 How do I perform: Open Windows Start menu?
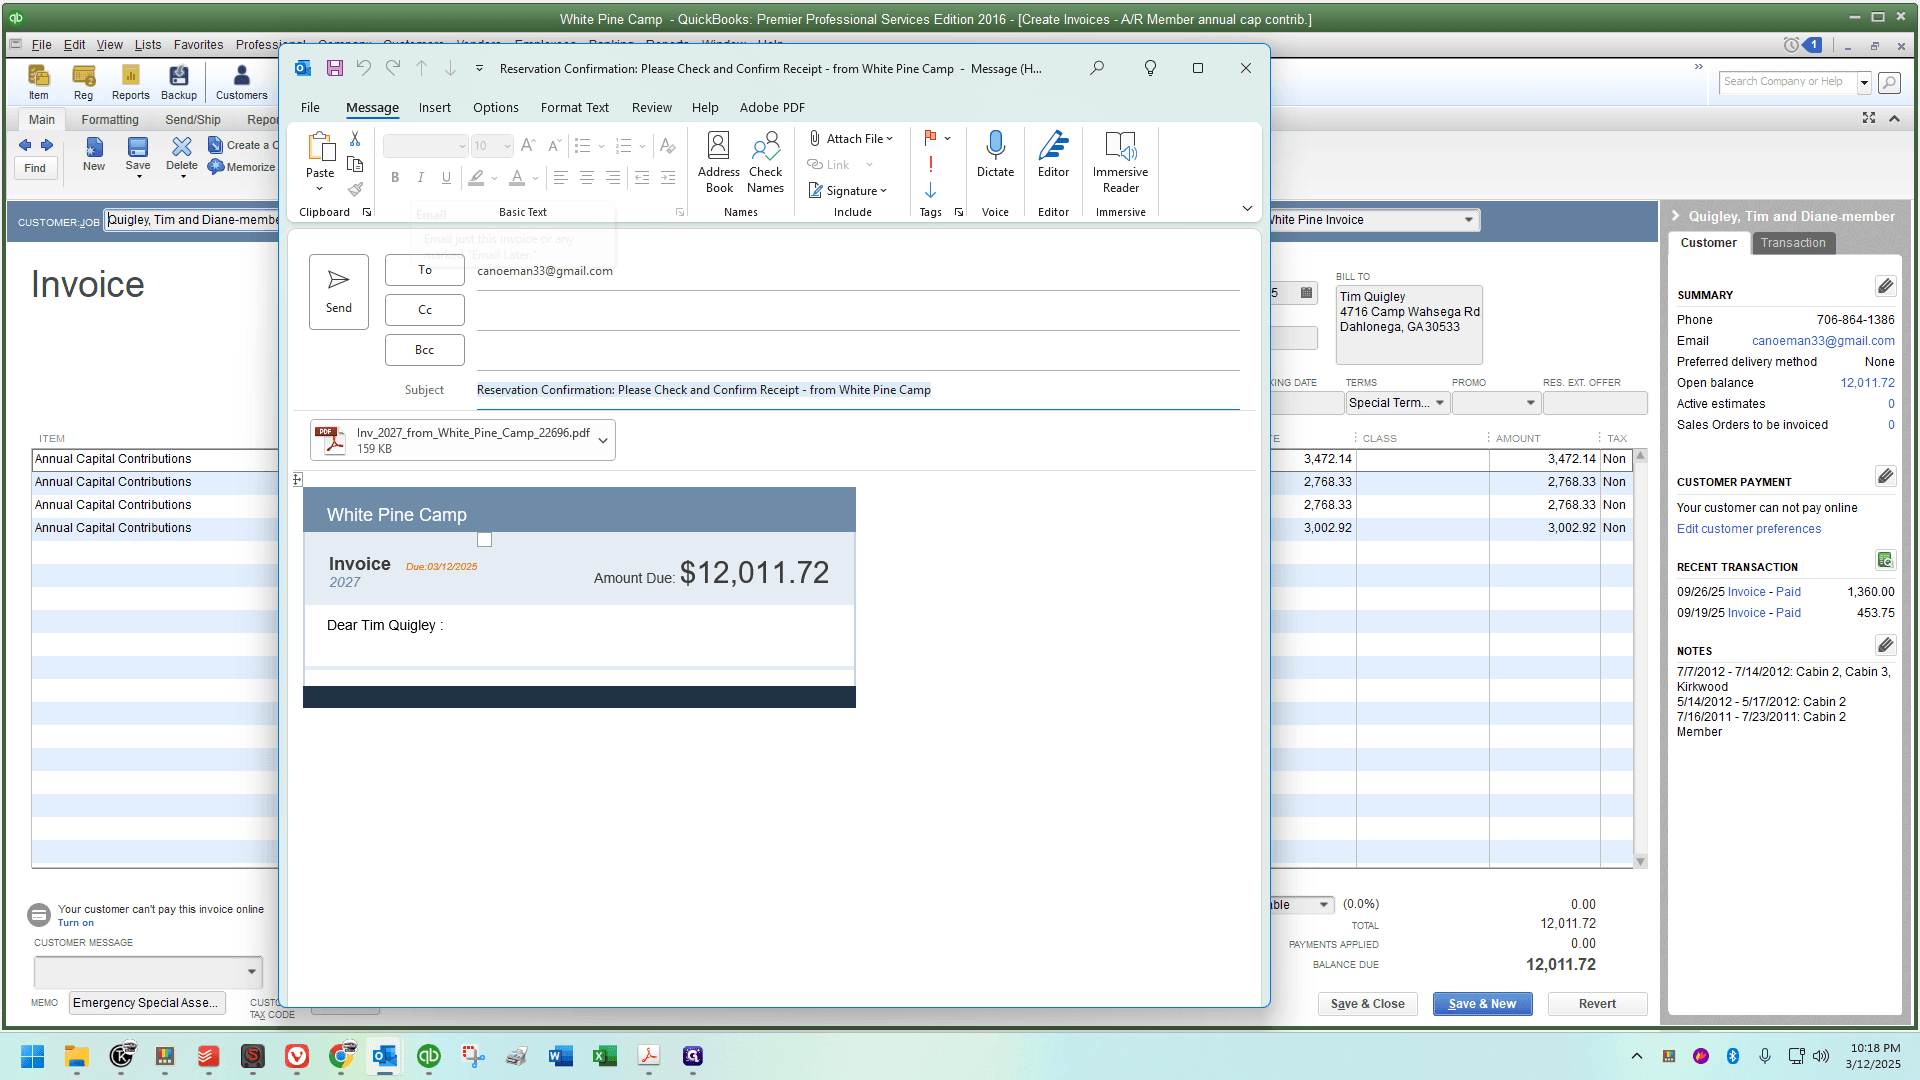32,1056
